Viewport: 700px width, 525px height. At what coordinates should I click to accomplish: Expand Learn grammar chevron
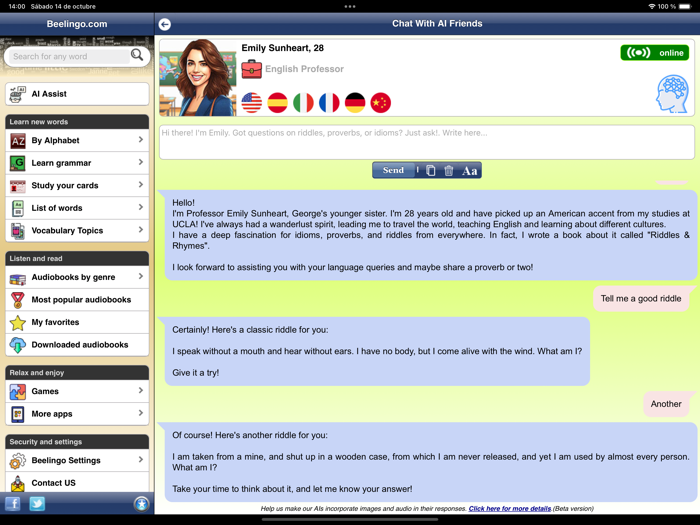(x=141, y=162)
